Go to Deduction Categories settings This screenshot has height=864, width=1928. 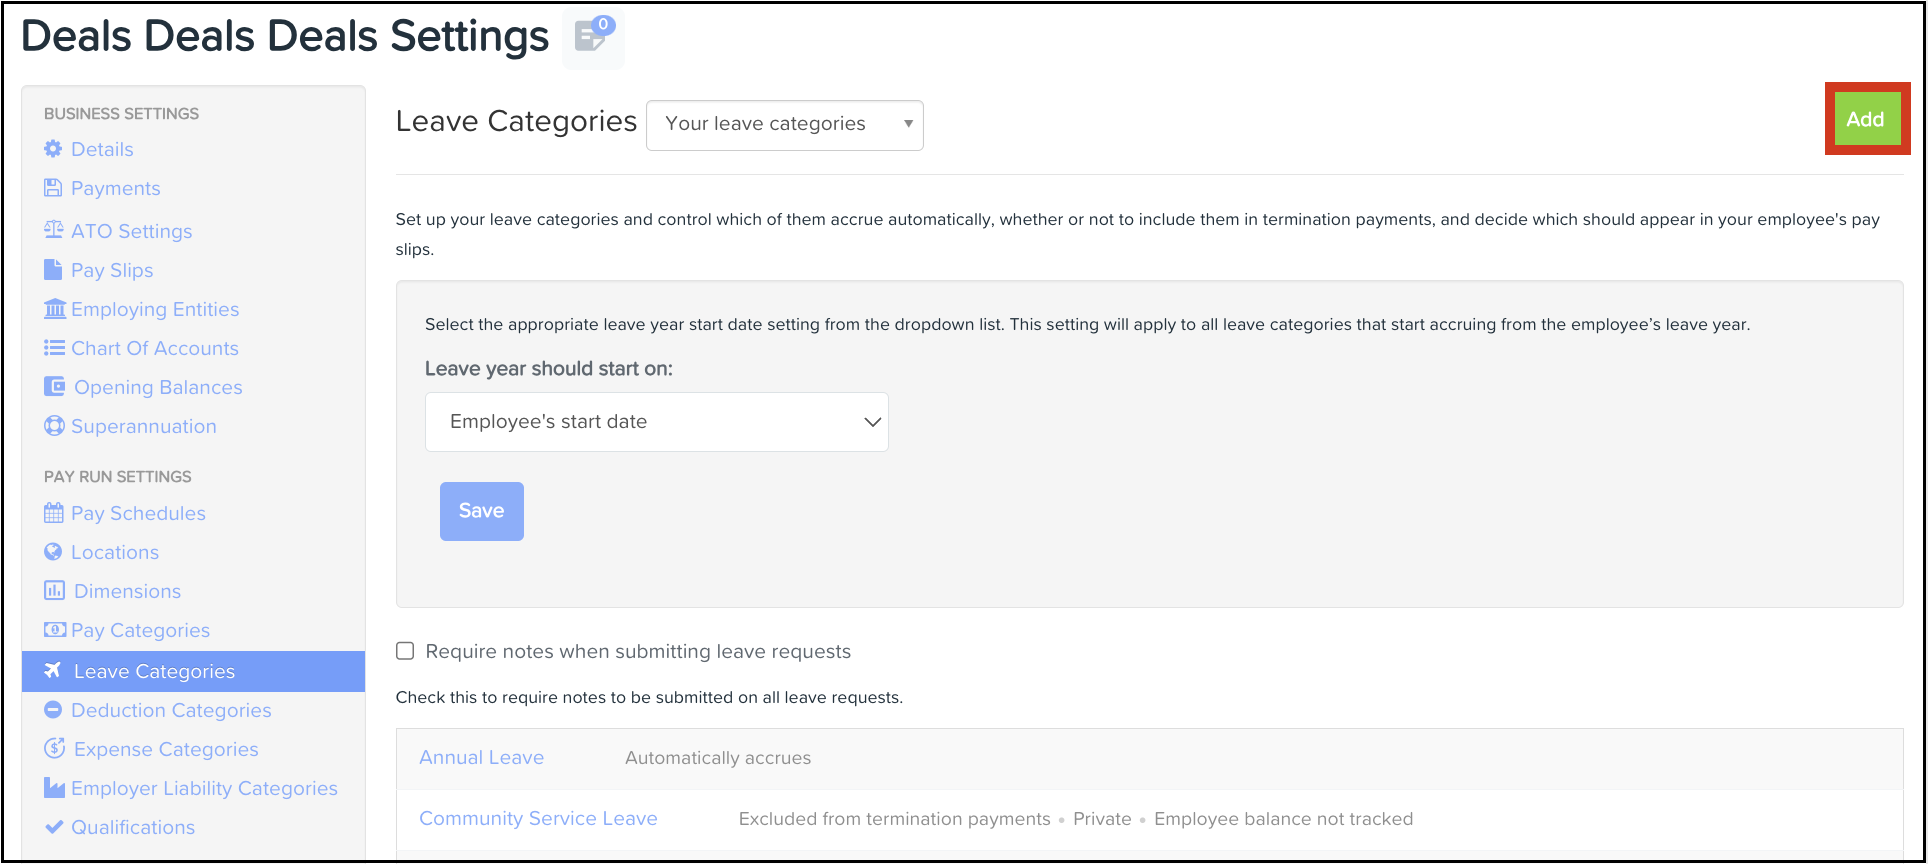[171, 710]
